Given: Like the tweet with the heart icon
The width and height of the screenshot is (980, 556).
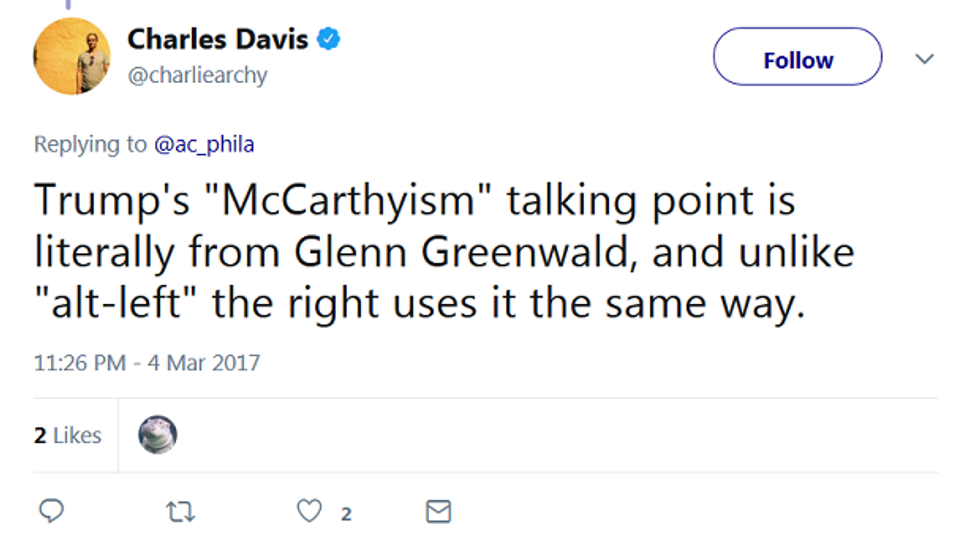Looking at the screenshot, I should click(310, 513).
